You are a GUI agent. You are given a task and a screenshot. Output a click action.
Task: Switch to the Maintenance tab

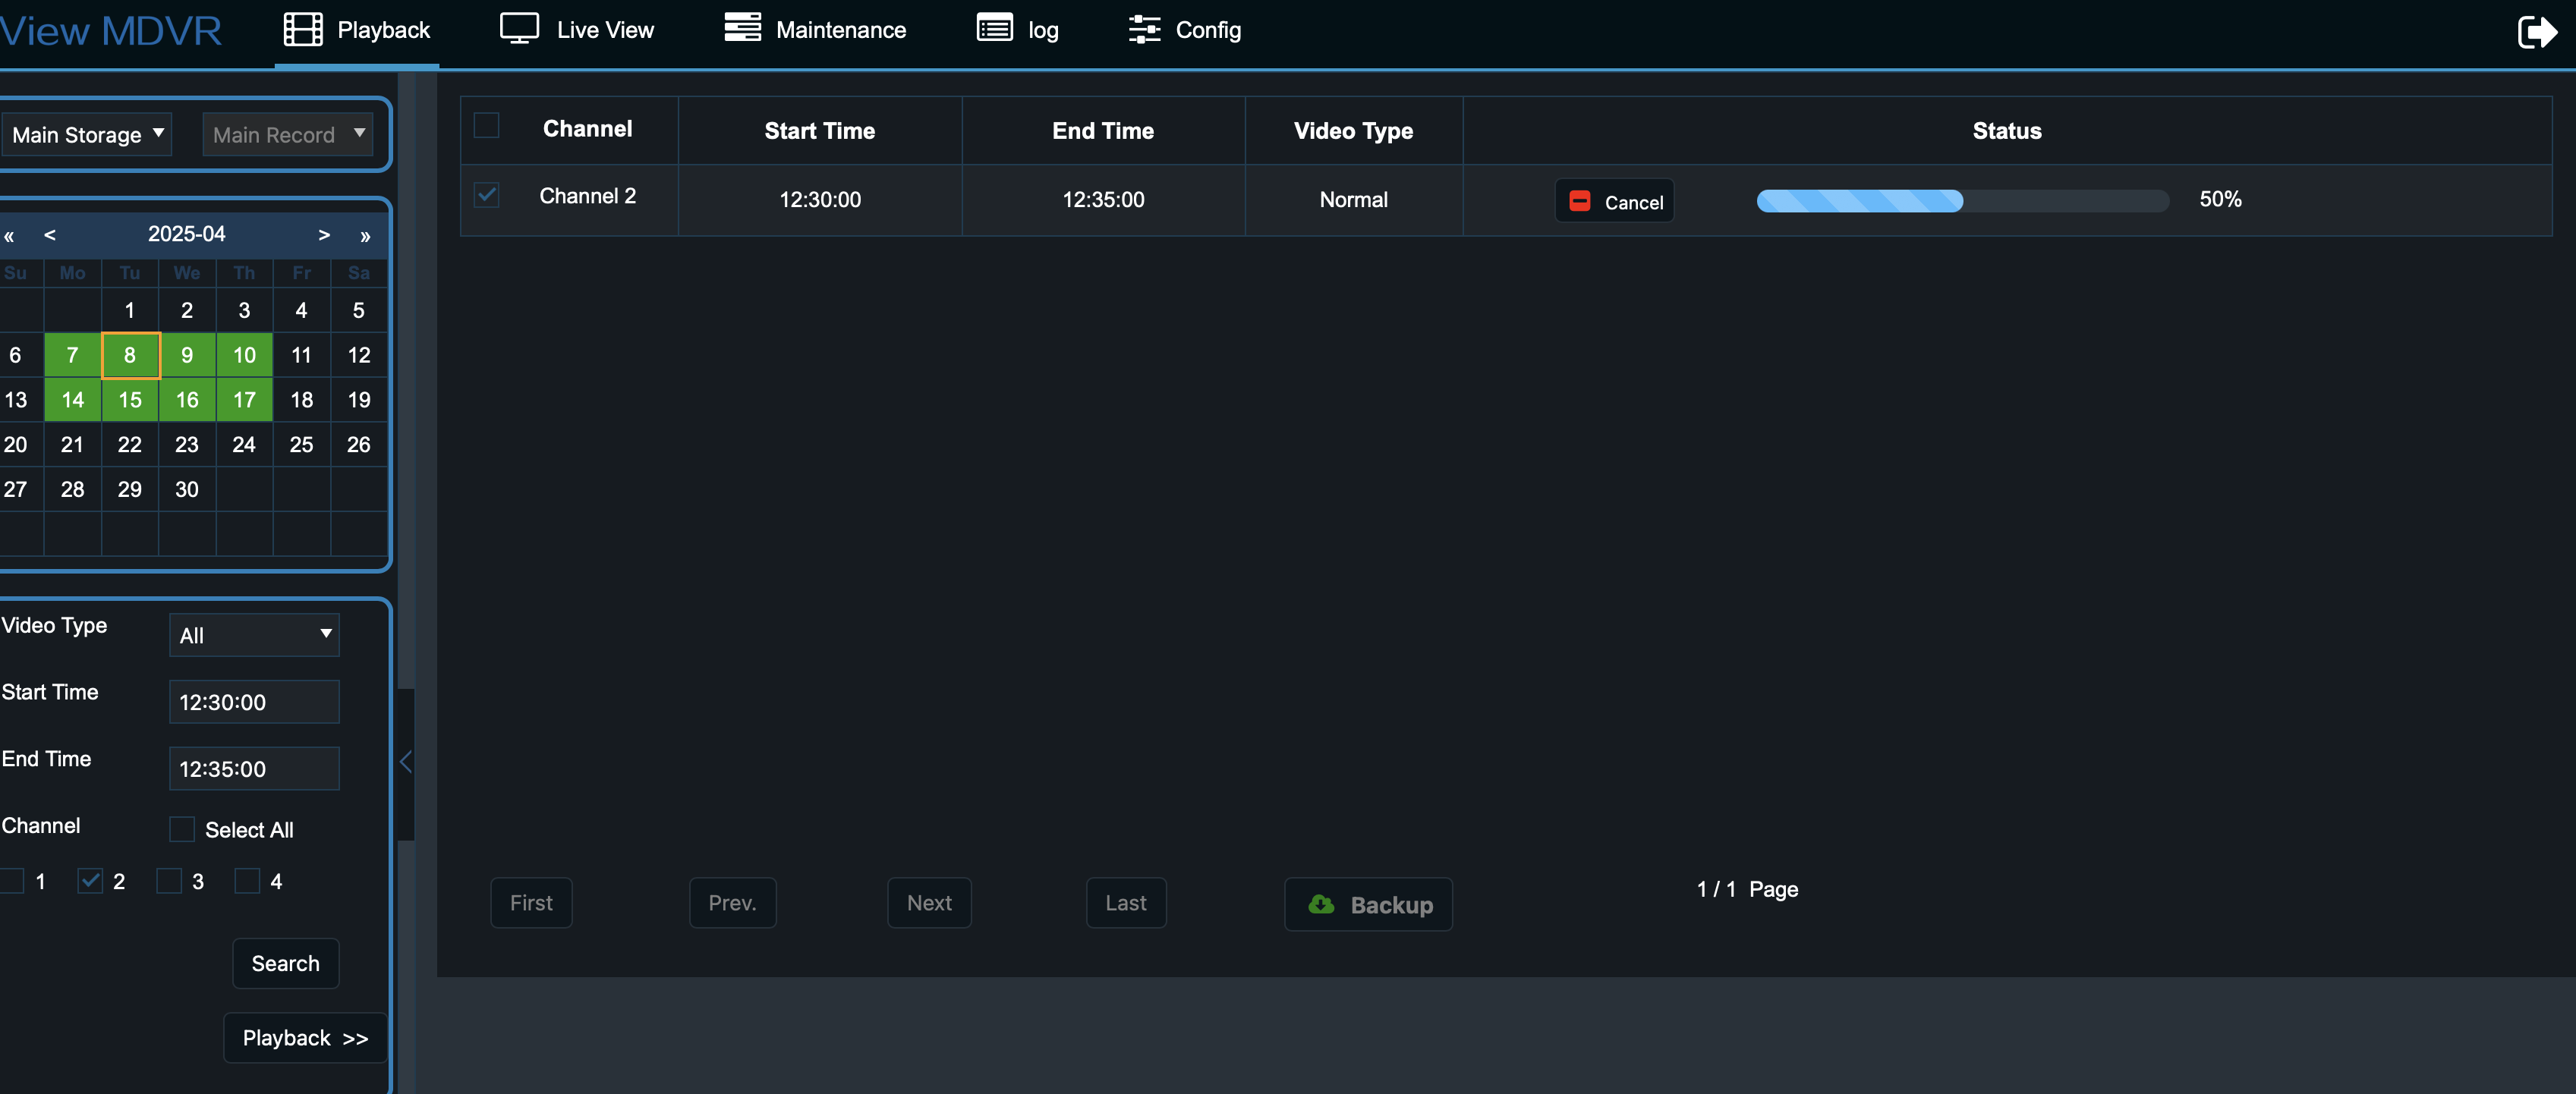(x=840, y=30)
